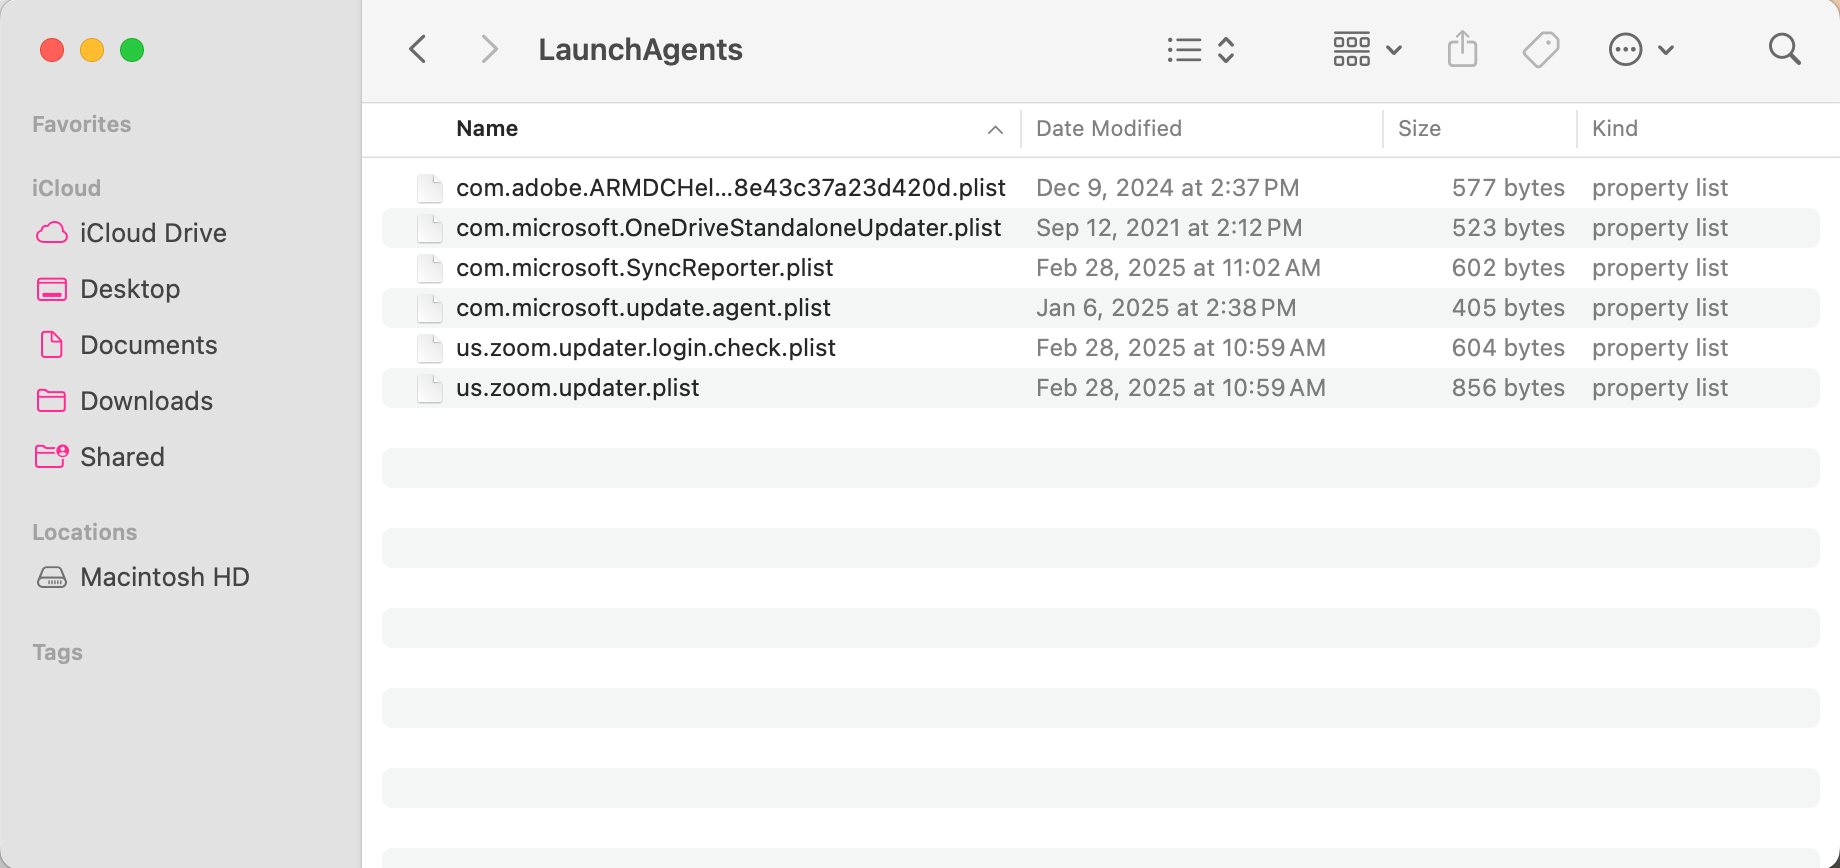Sort files by the Name column
The width and height of the screenshot is (1840, 868).
487,128
